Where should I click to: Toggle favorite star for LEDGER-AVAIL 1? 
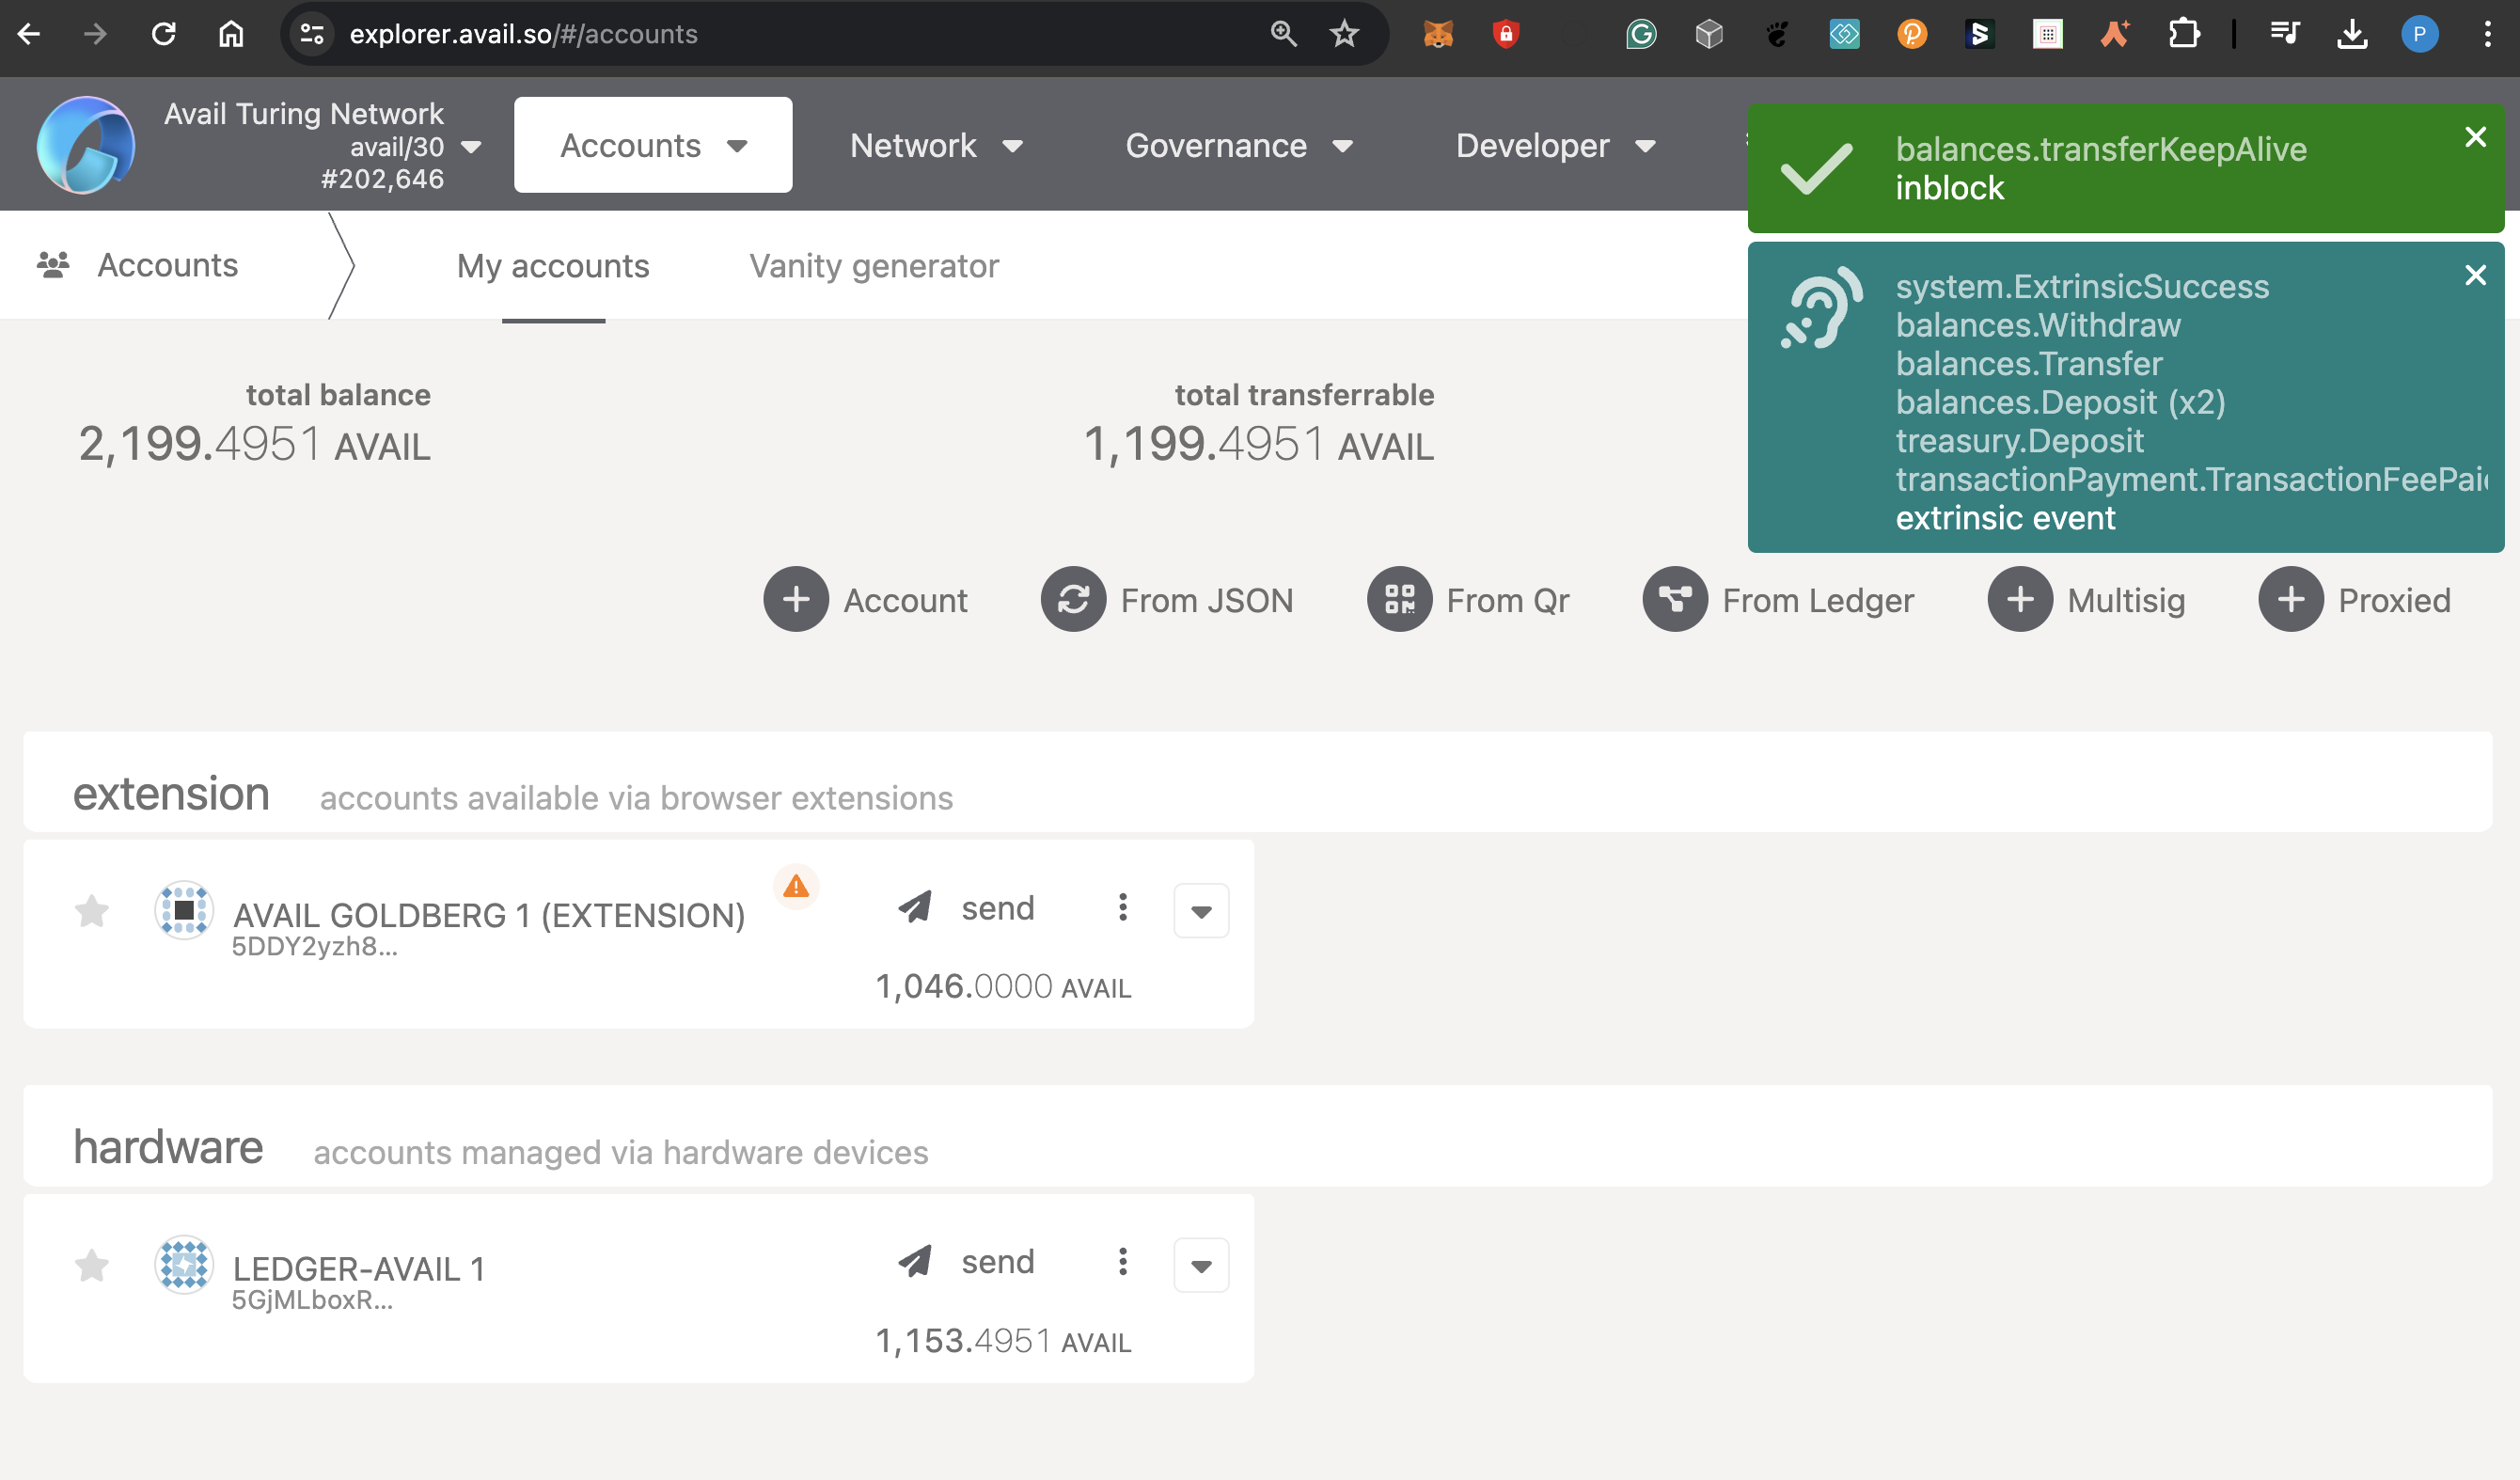pyautogui.click(x=92, y=1266)
